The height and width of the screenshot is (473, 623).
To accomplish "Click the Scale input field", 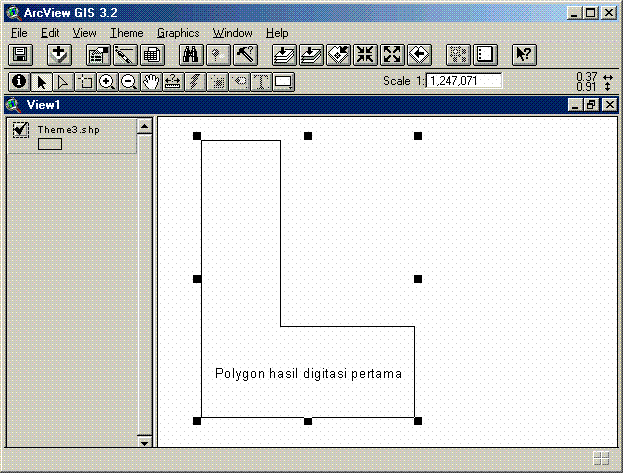I will [464, 81].
